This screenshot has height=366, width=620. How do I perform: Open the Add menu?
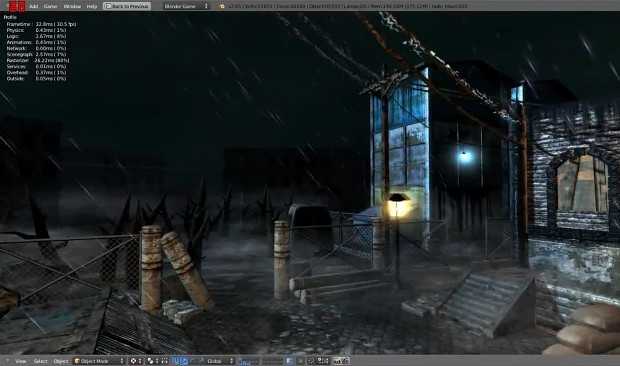(34, 6)
